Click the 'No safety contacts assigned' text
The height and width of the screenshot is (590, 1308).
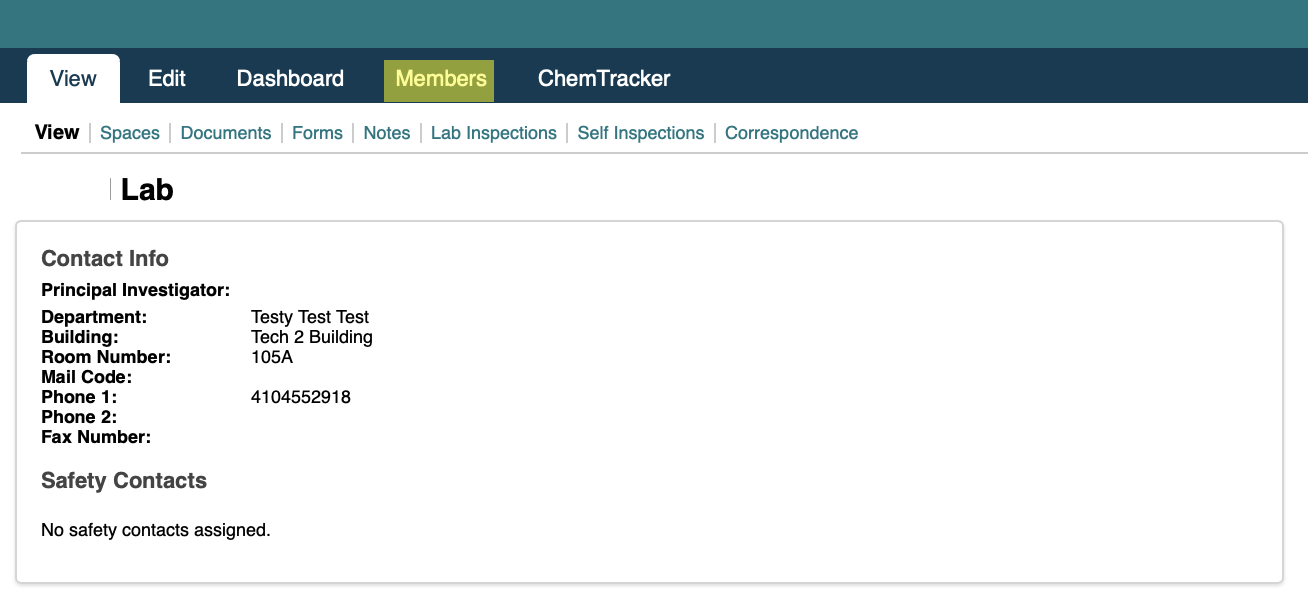coord(156,530)
